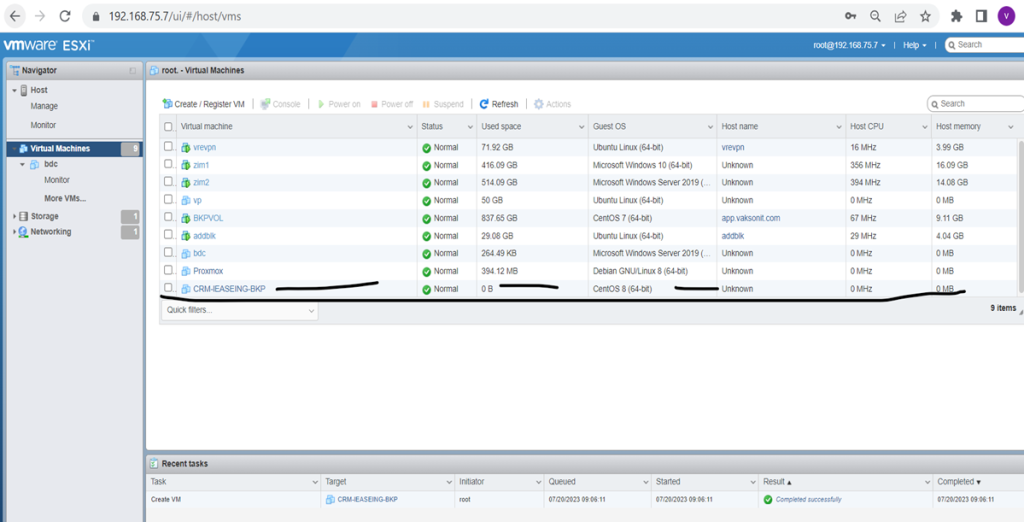Collapse the Host tree node
The height and width of the screenshot is (522, 1024).
pyautogui.click(x=14, y=90)
